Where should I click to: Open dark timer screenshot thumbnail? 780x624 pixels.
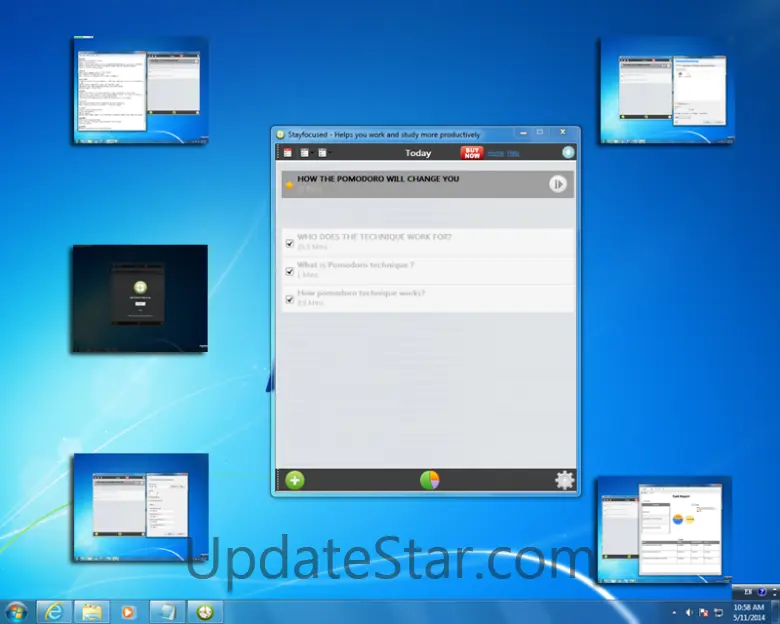(140, 299)
